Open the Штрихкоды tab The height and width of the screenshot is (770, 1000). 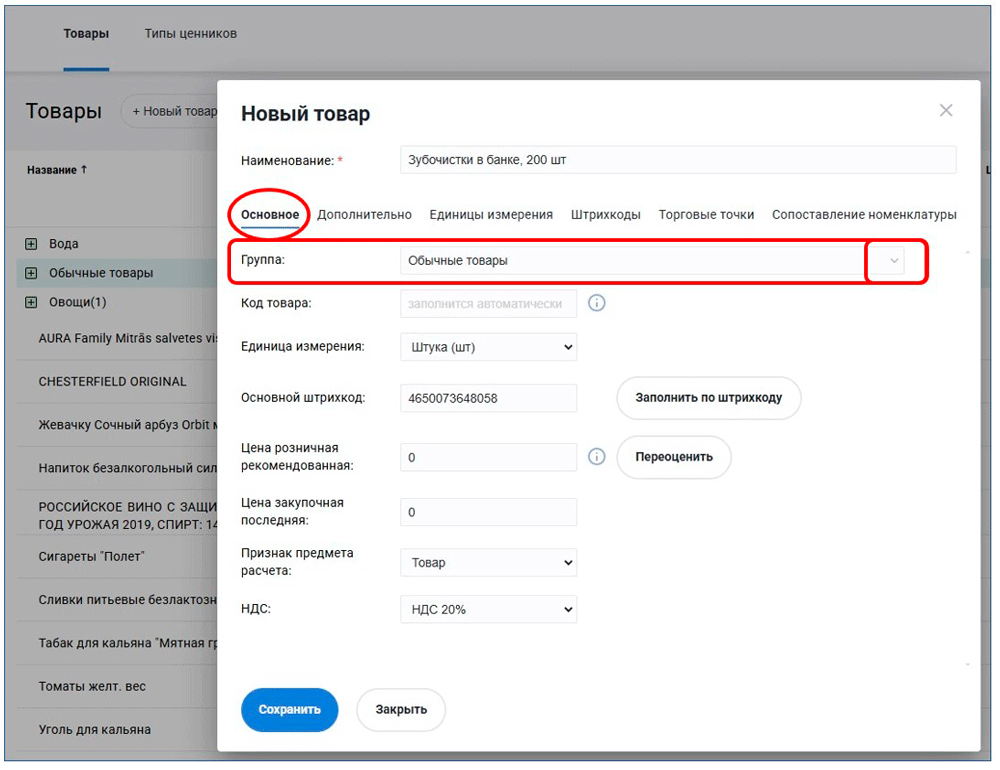click(x=605, y=215)
